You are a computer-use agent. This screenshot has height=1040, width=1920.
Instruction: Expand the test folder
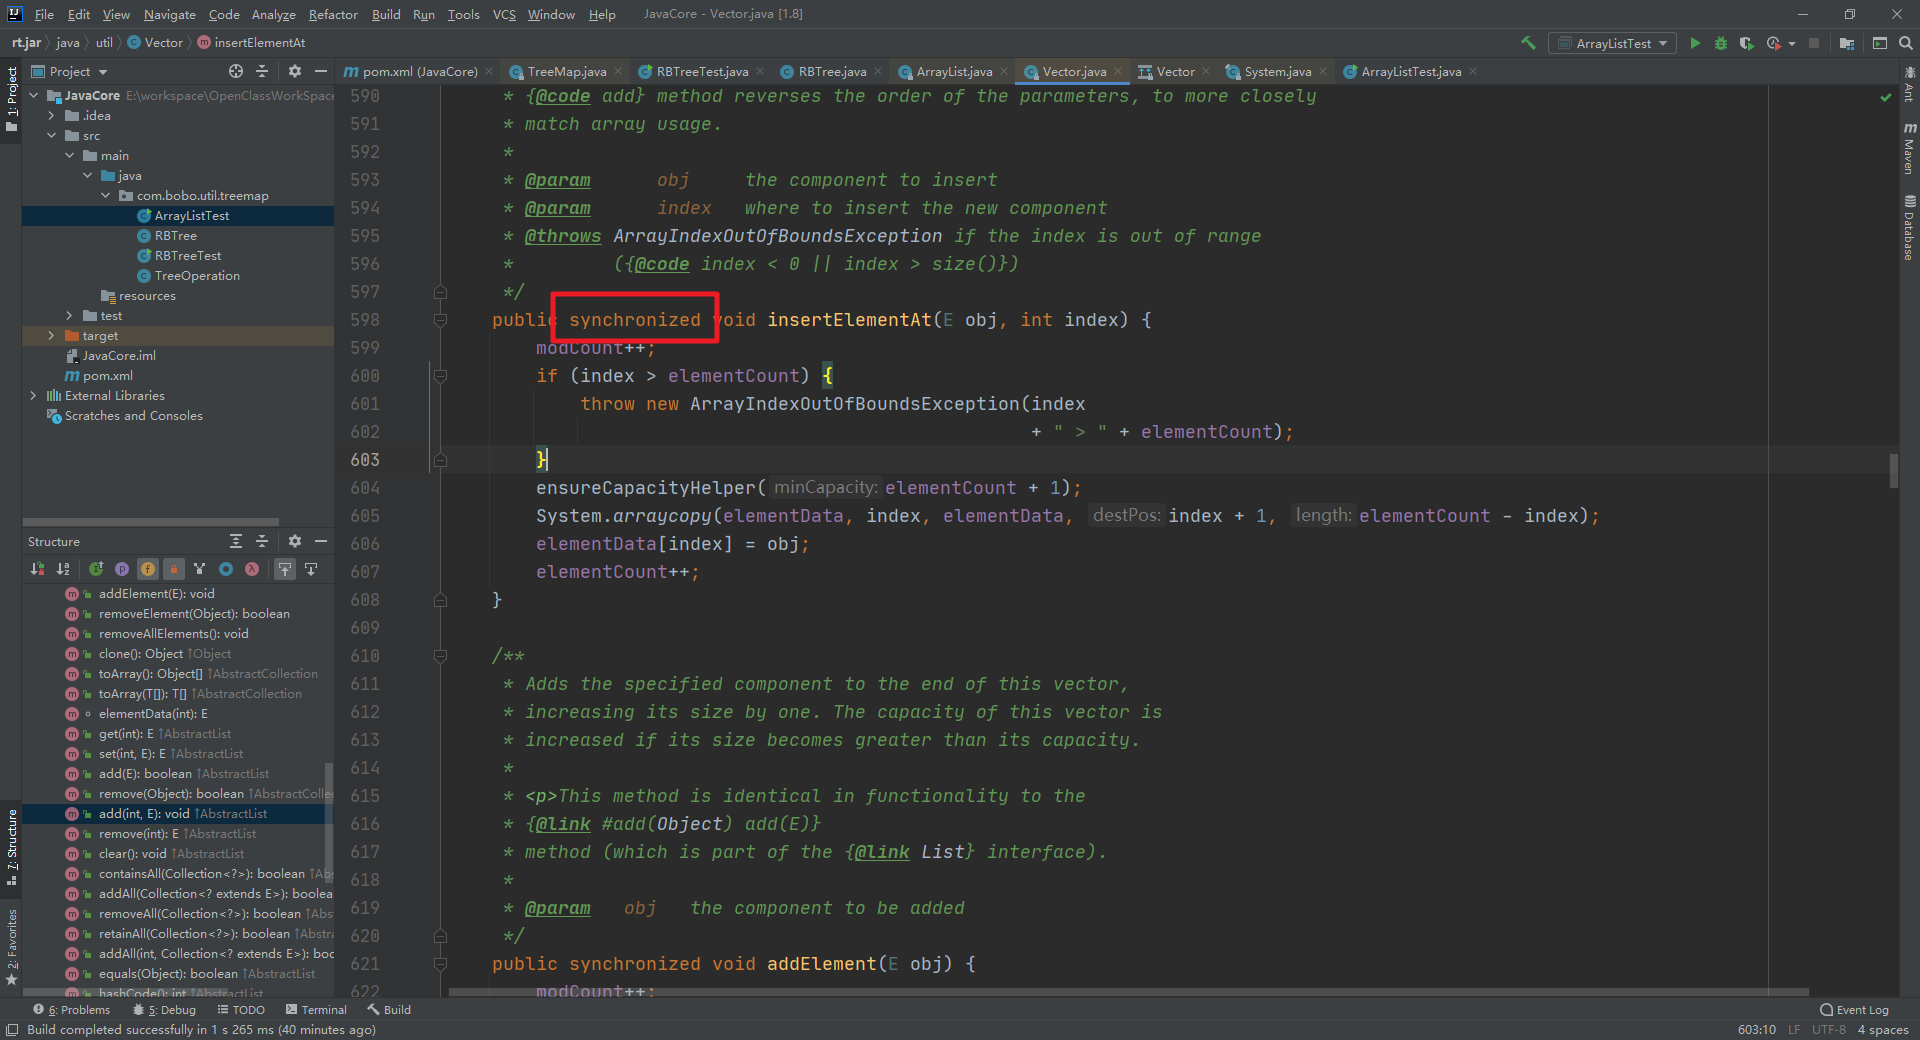(x=70, y=316)
